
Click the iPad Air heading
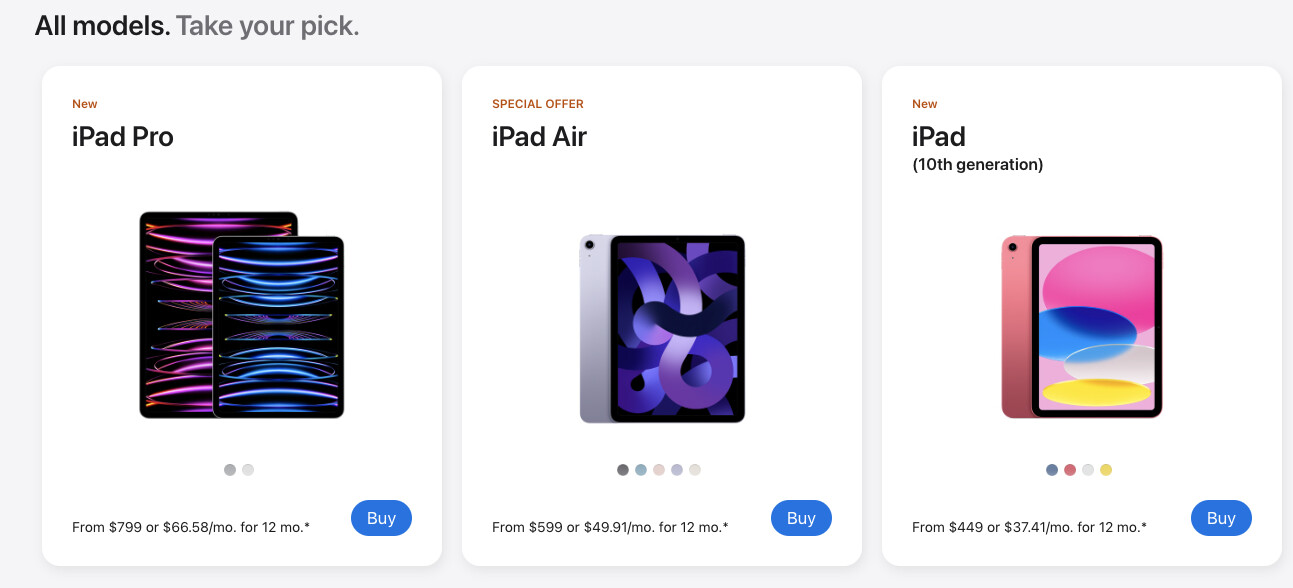pos(539,137)
